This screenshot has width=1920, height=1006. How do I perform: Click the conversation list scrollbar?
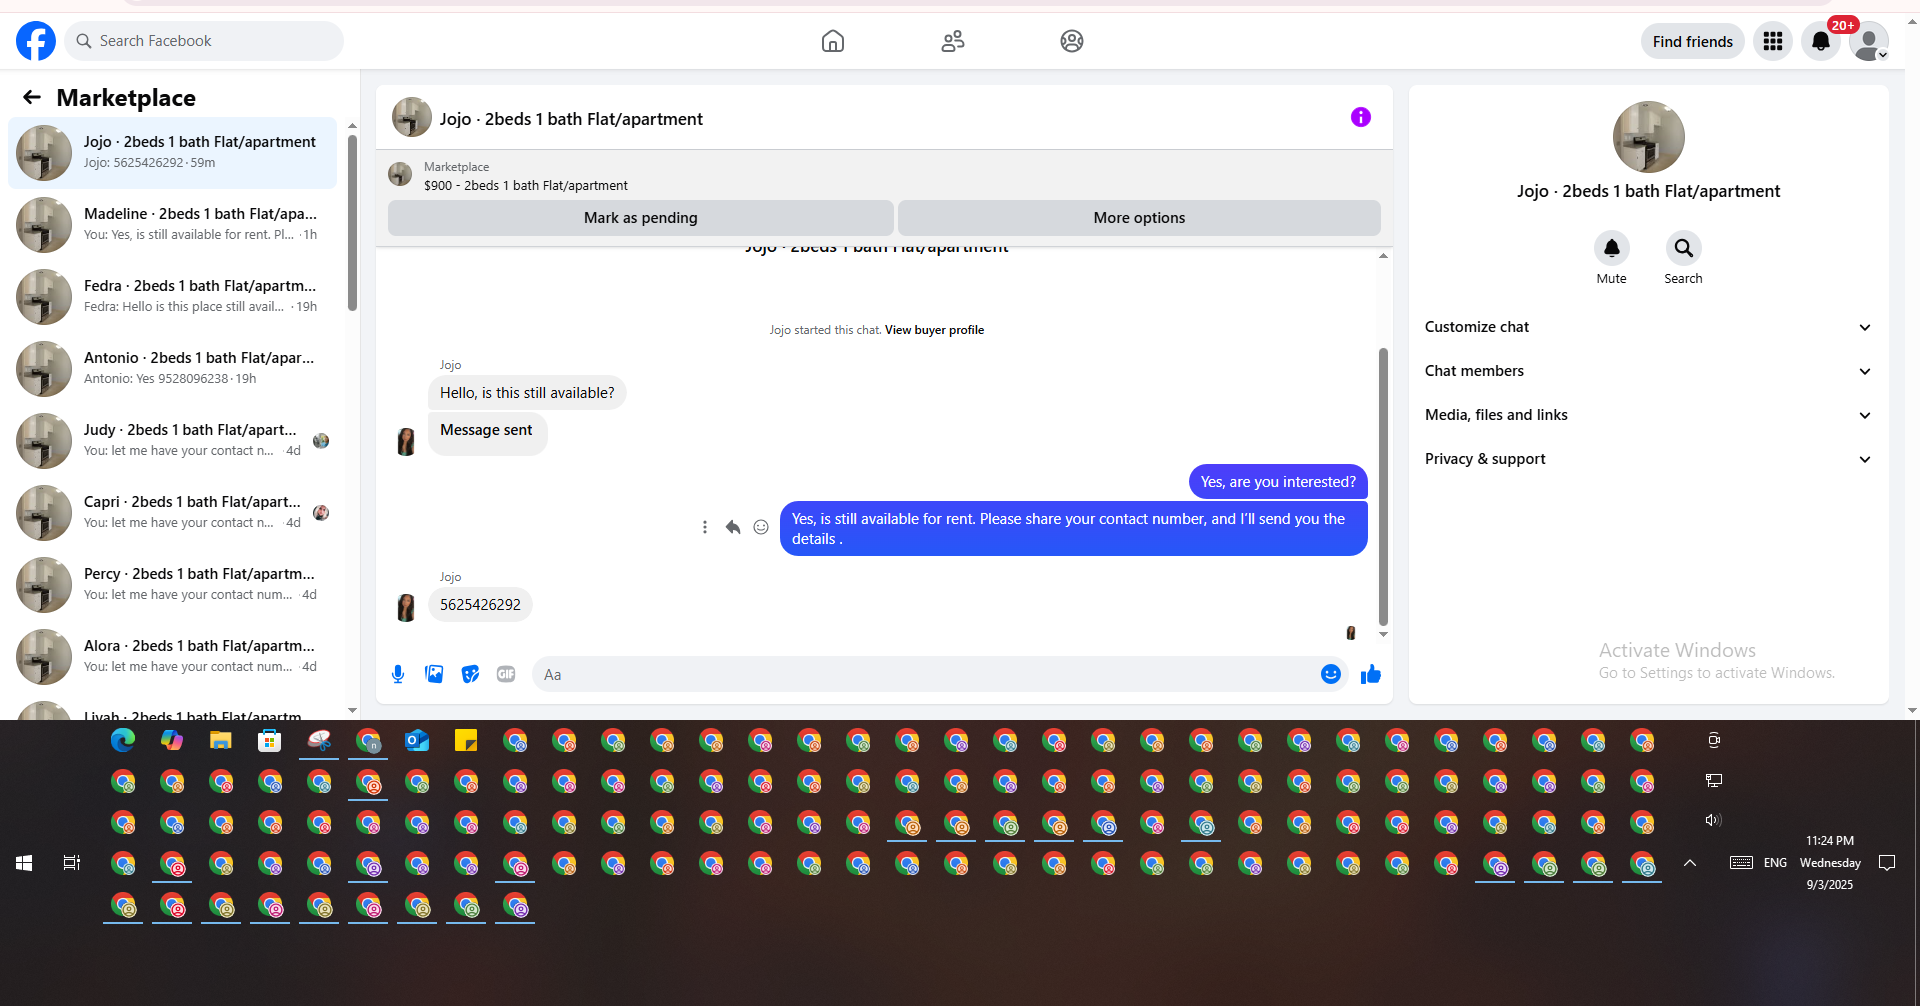point(352,222)
